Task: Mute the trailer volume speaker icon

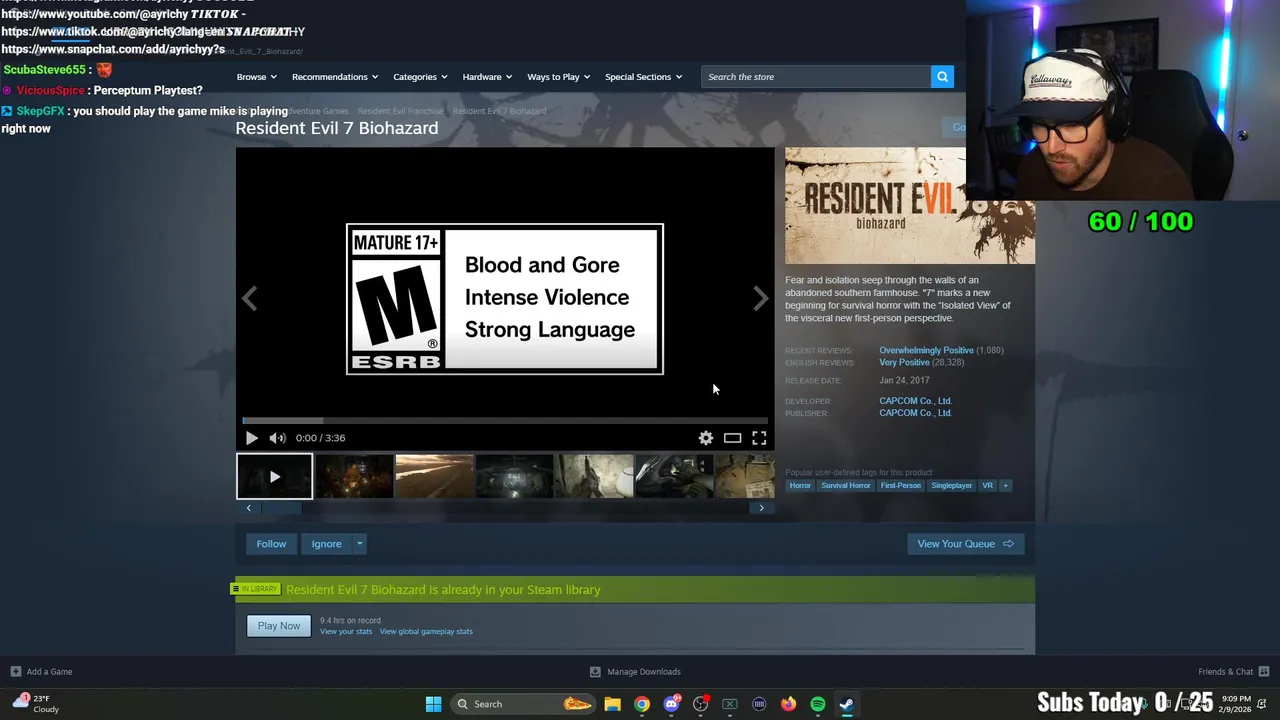Action: [x=277, y=438]
